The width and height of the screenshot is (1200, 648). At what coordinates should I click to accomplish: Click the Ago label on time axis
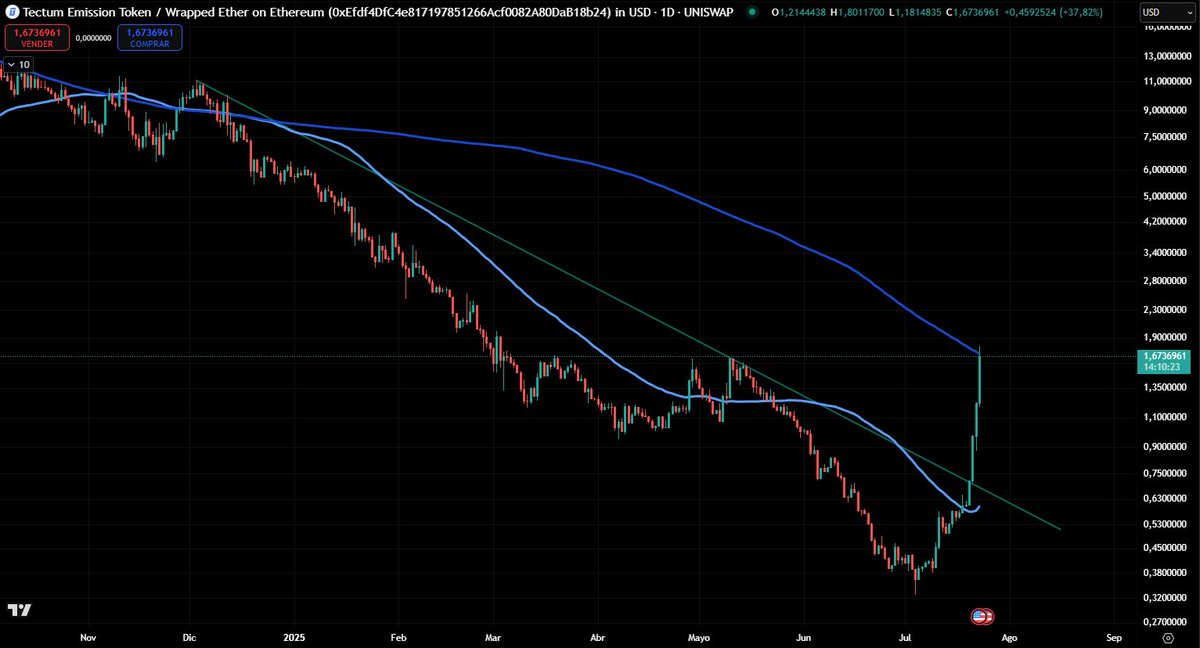1010,637
